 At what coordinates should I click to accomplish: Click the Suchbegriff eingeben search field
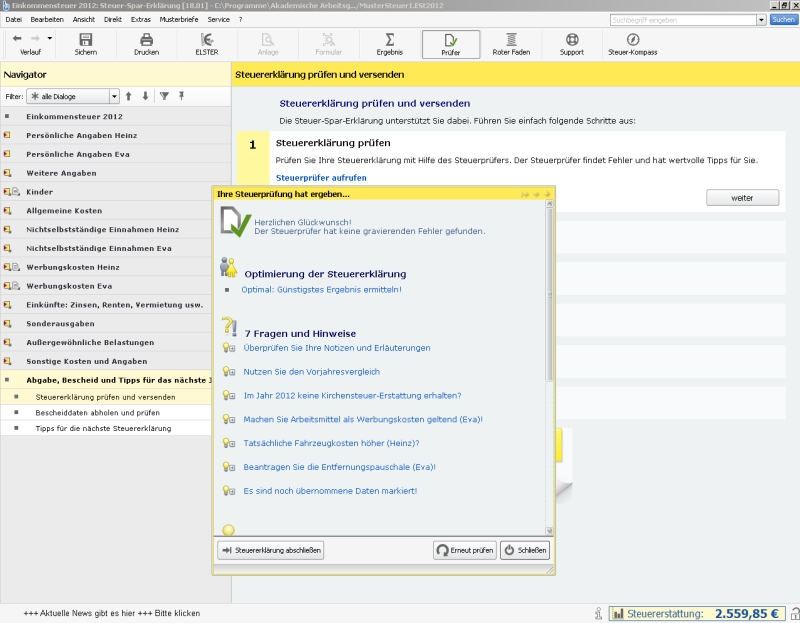[x=683, y=20]
